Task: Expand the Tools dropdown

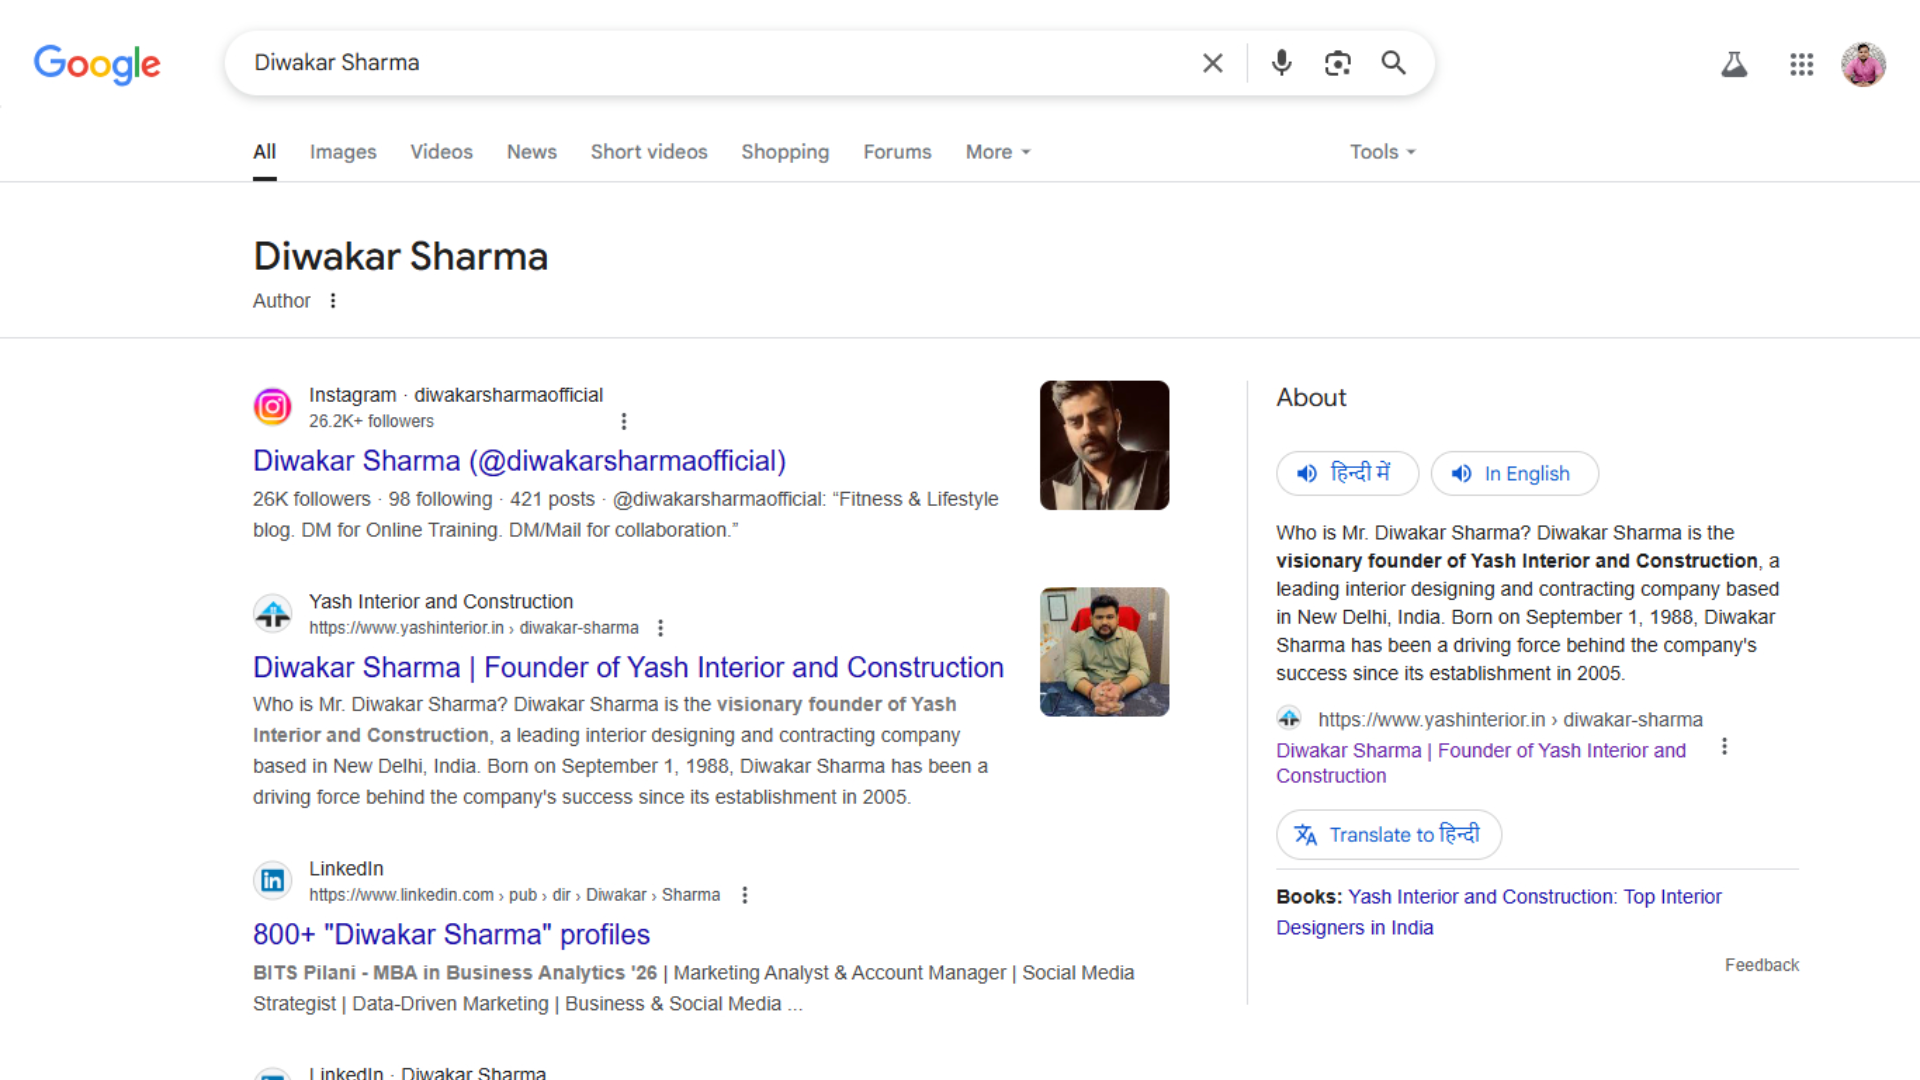Action: (1382, 152)
